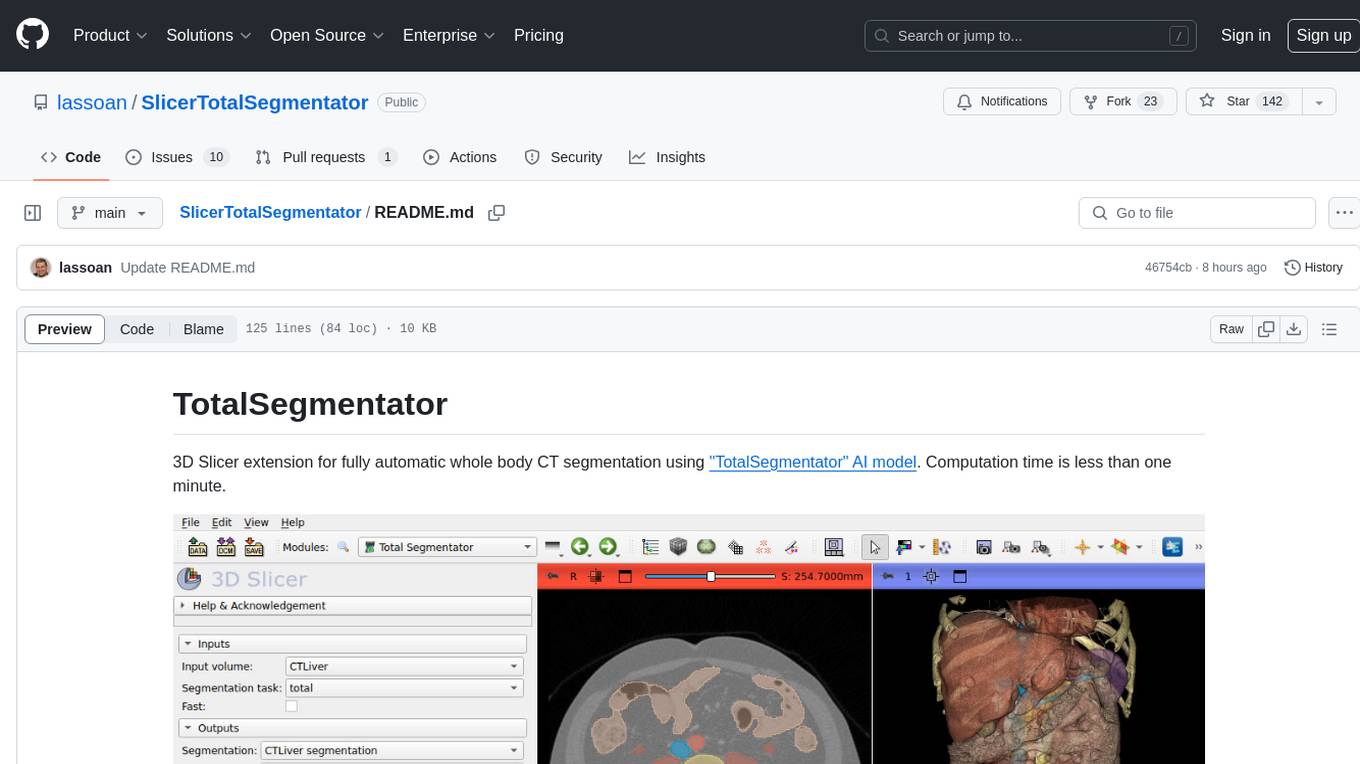
Task: Open the Segmentation task total dropdown
Action: click(x=404, y=688)
